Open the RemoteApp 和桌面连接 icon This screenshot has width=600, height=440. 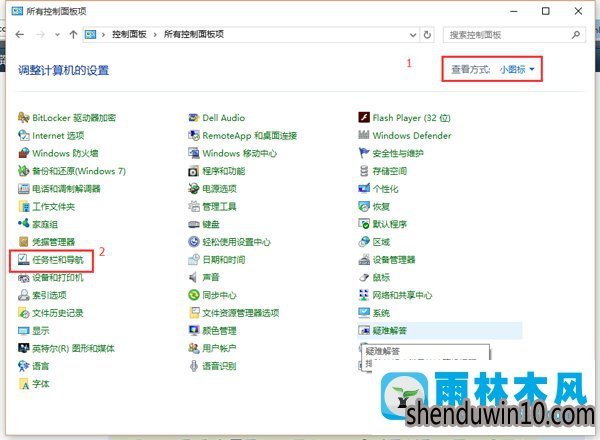(x=194, y=135)
